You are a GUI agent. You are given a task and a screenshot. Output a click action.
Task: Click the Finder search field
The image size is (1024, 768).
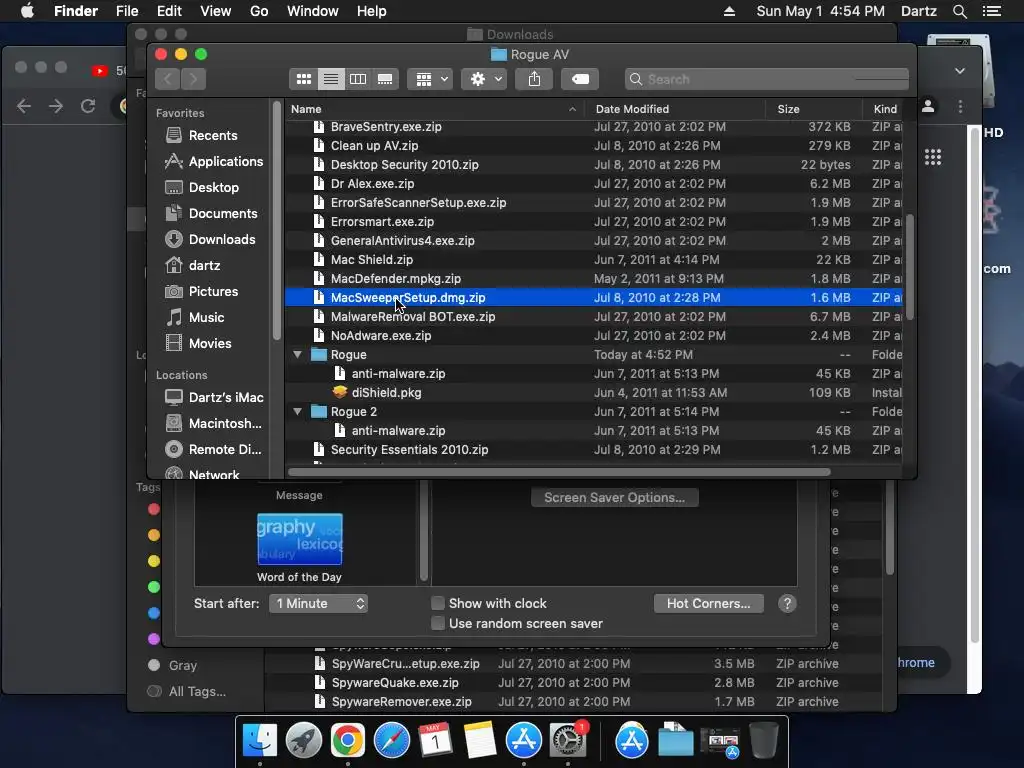pos(767,79)
